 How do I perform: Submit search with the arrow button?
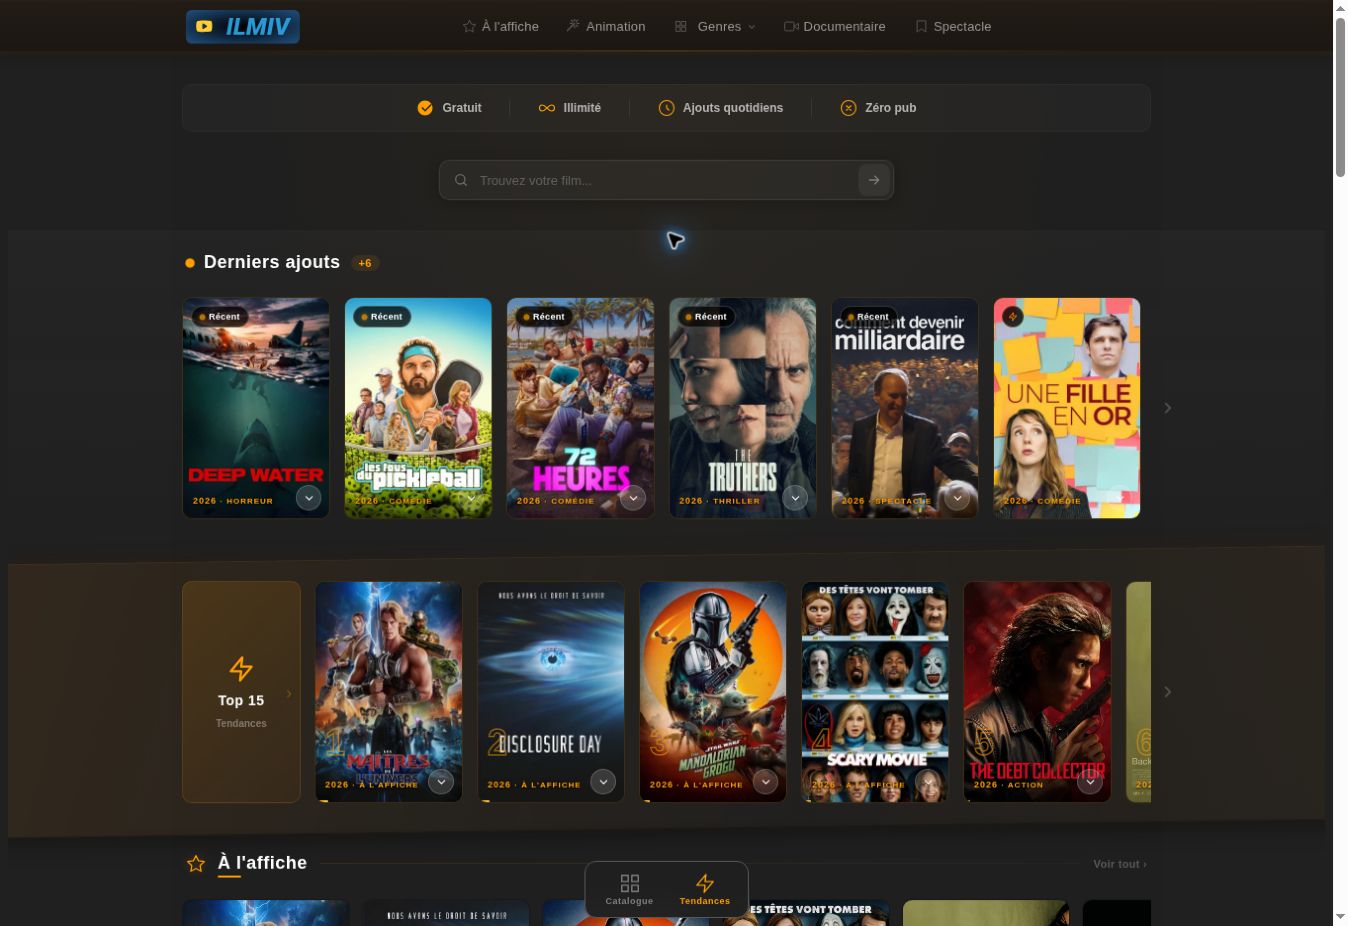[x=874, y=181]
